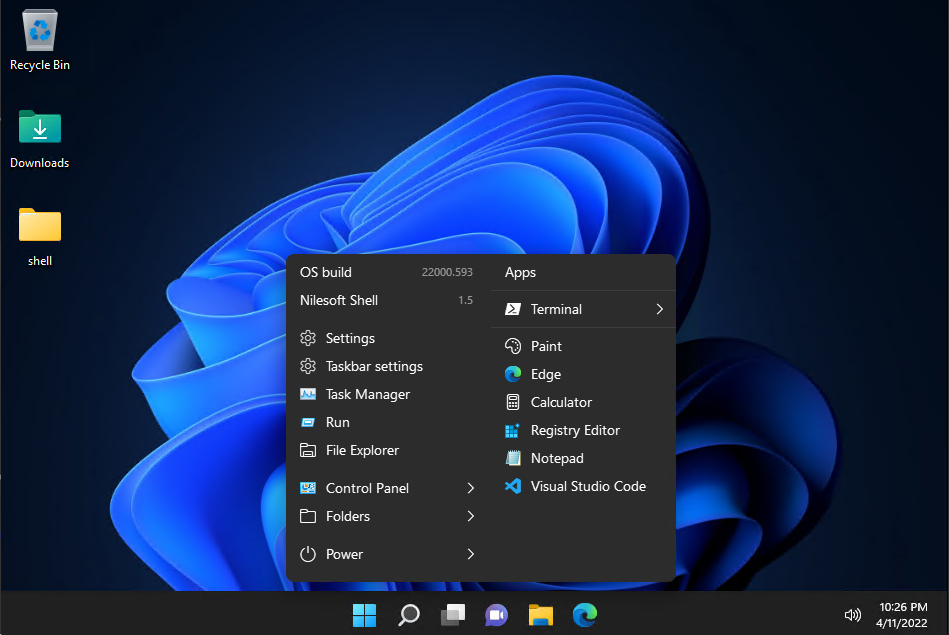Image resolution: width=949 pixels, height=635 pixels.
Task: Choose Taskbar settings menu entry
Action: click(x=374, y=366)
